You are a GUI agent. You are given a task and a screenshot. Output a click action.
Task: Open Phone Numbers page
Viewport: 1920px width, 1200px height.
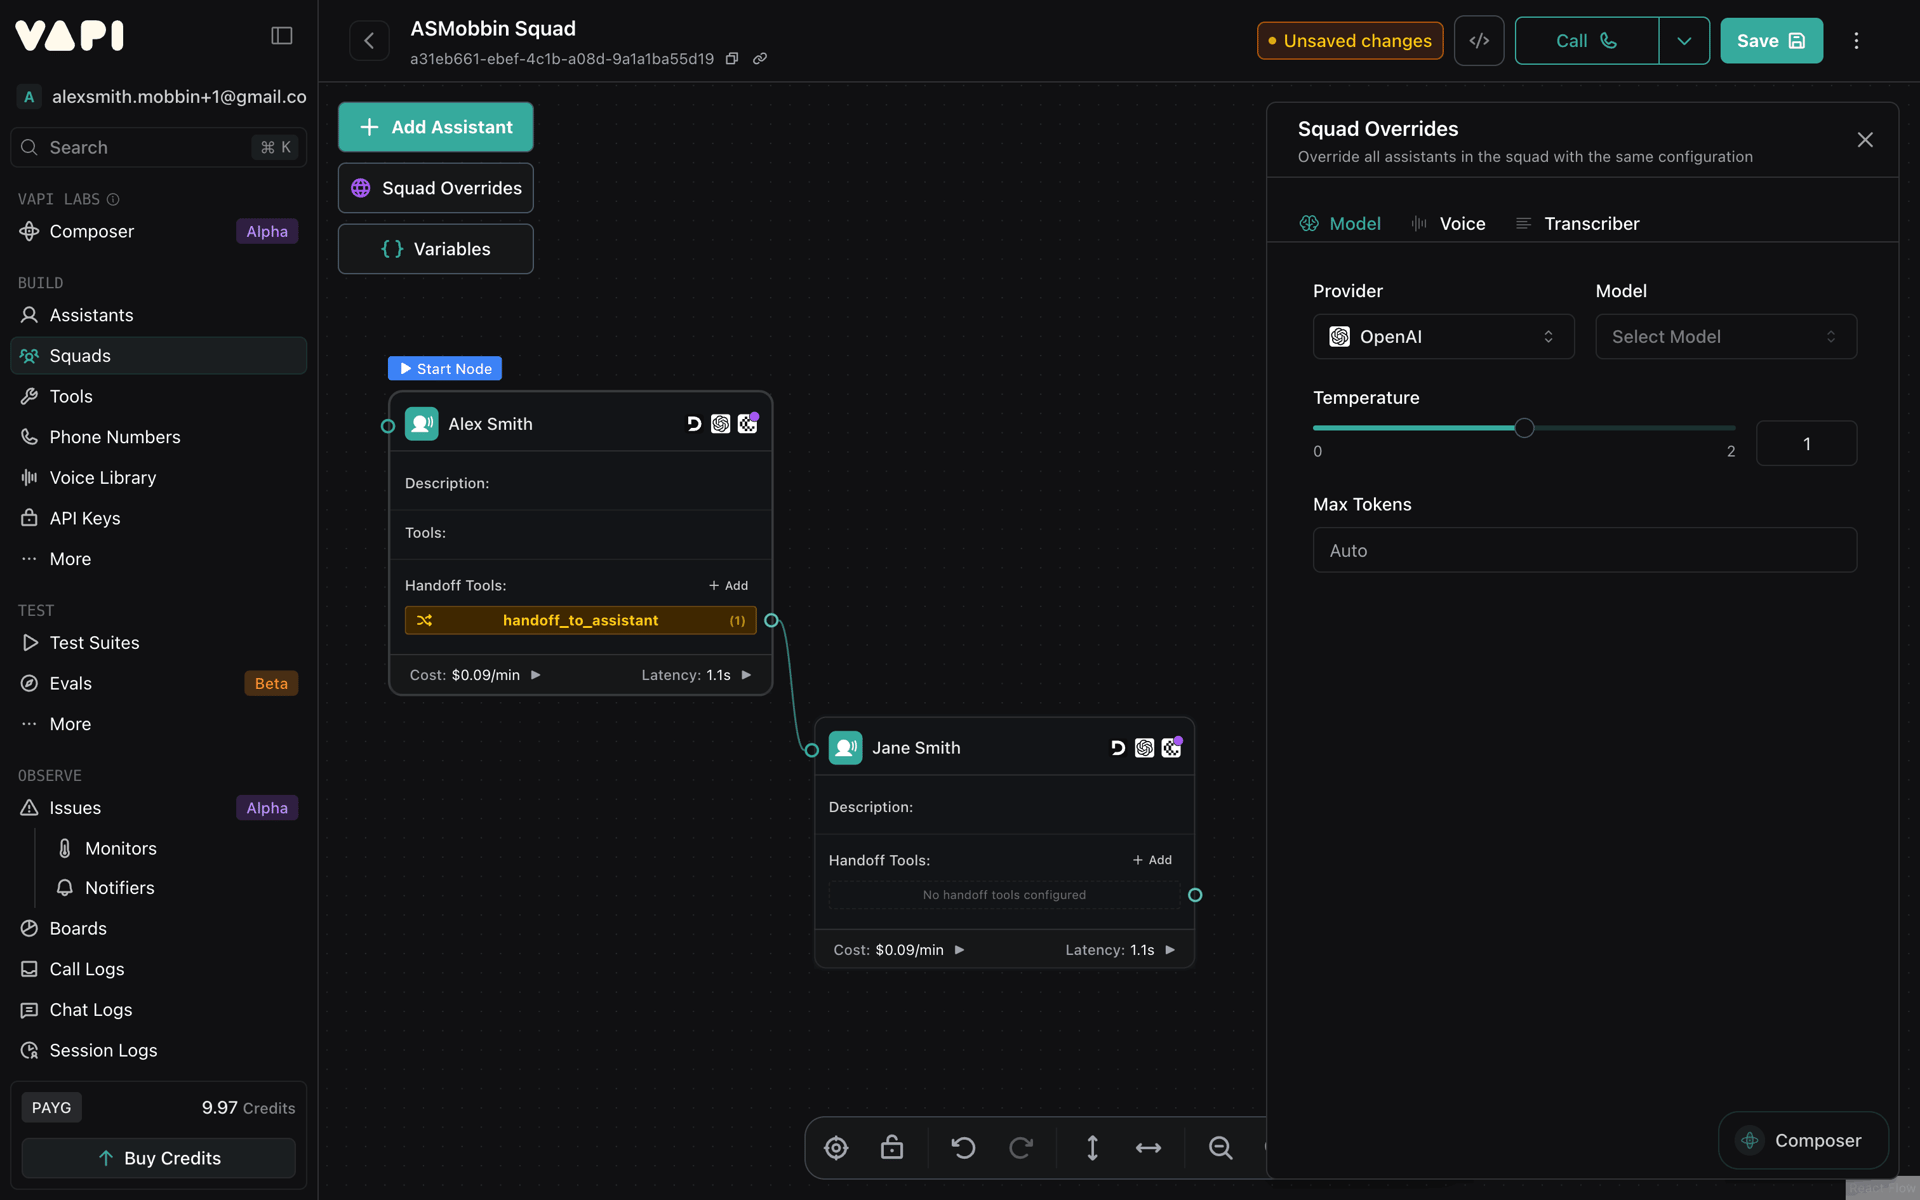pyautogui.click(x=158, y=437)
